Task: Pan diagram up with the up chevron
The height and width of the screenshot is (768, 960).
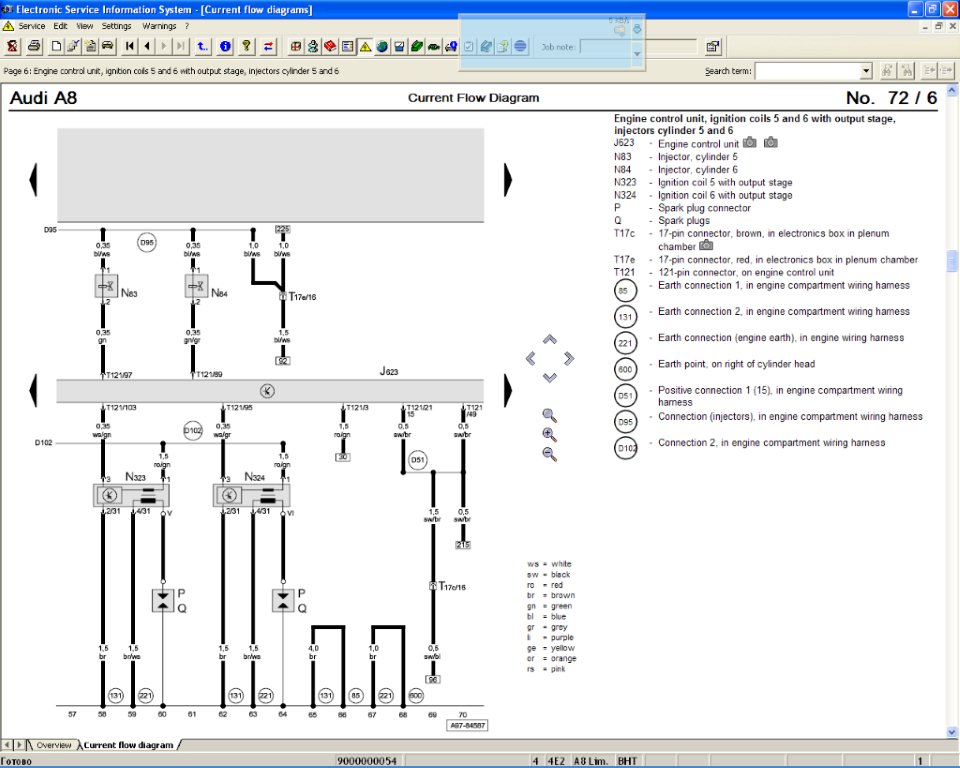Action: 549,339
